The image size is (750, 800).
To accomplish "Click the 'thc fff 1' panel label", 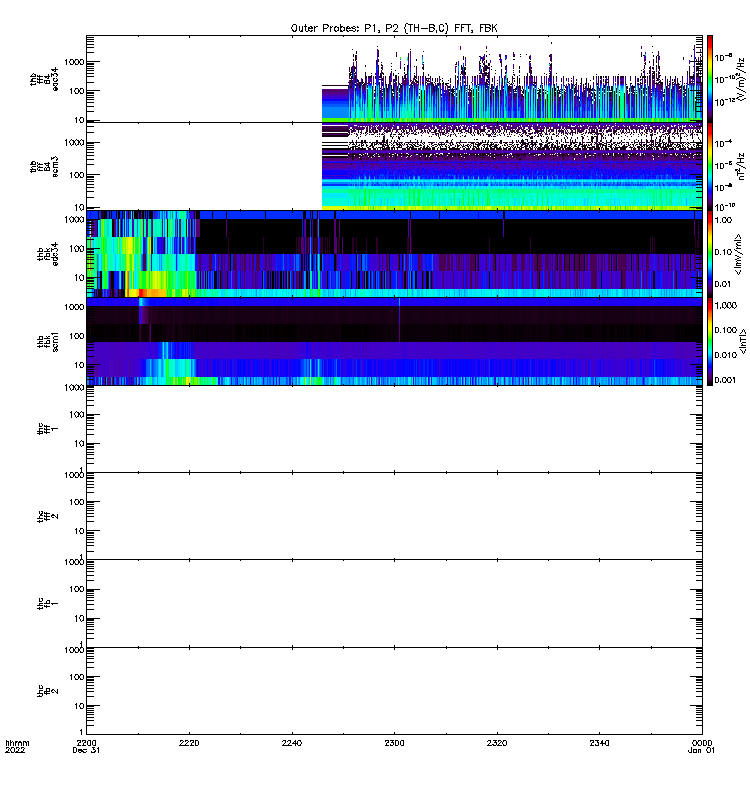I will pos(48,429).
